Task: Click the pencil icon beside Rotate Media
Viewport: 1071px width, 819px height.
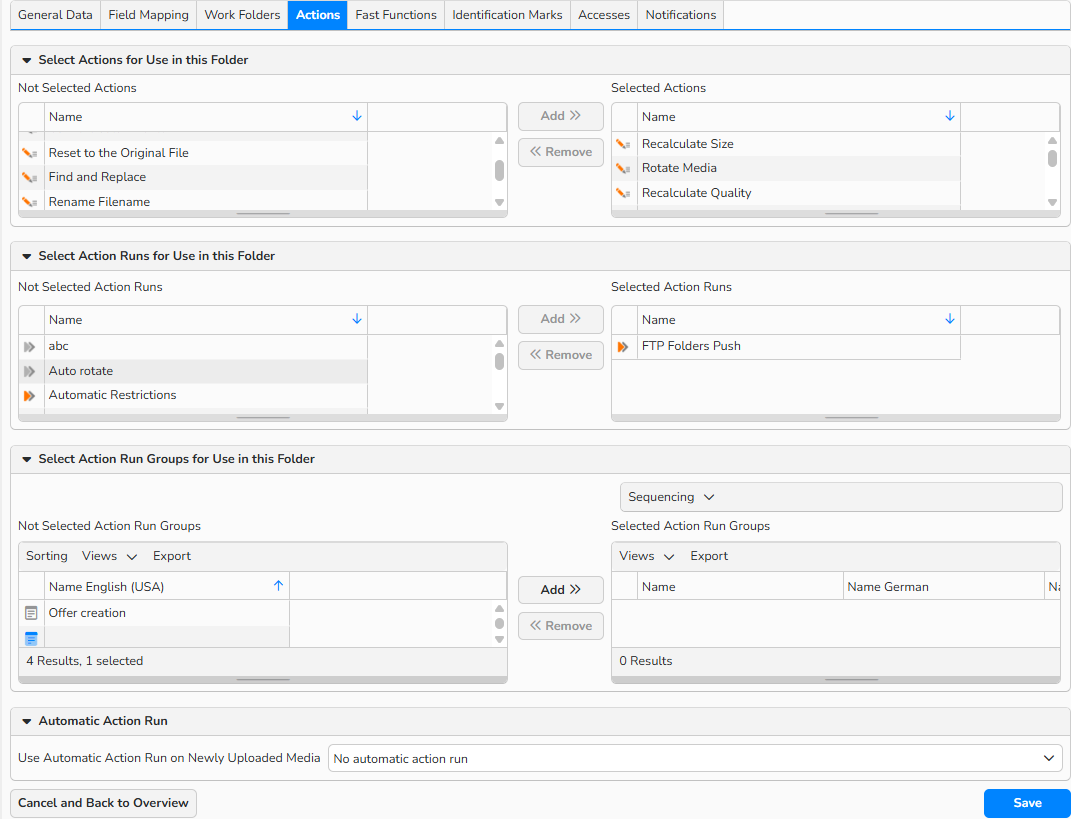Action: (x=622, y=169)
